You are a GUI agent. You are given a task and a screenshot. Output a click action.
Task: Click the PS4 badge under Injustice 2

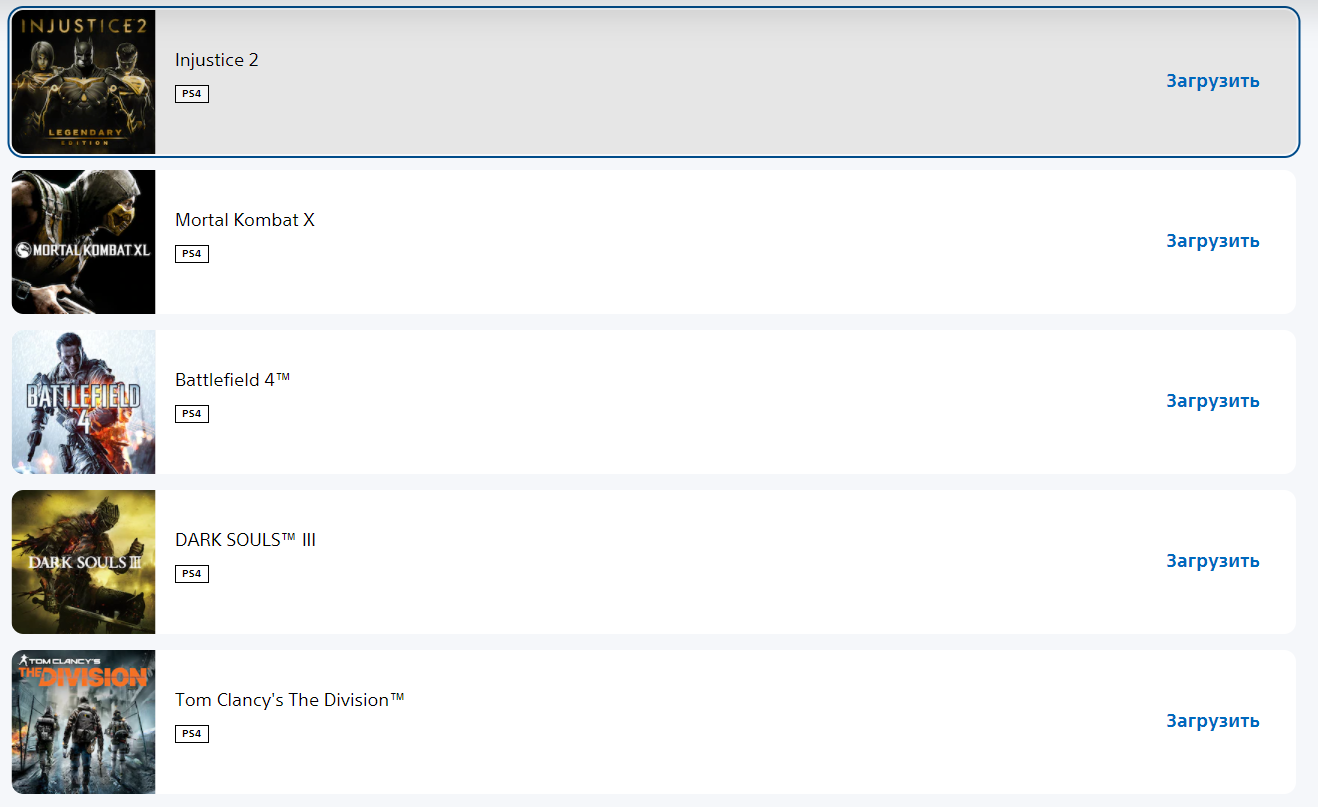tap(192, 94)
